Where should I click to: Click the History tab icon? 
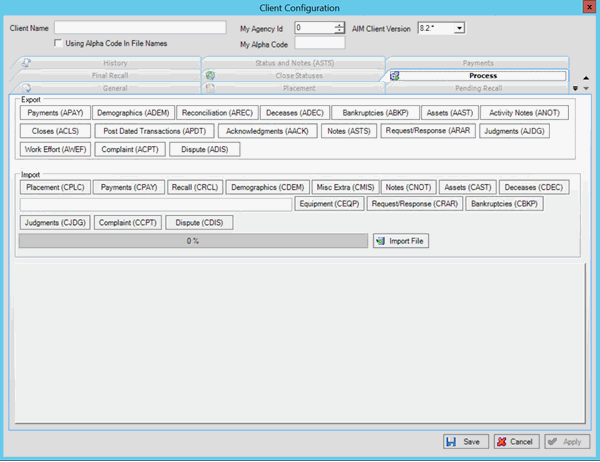(x=26, y=63)
